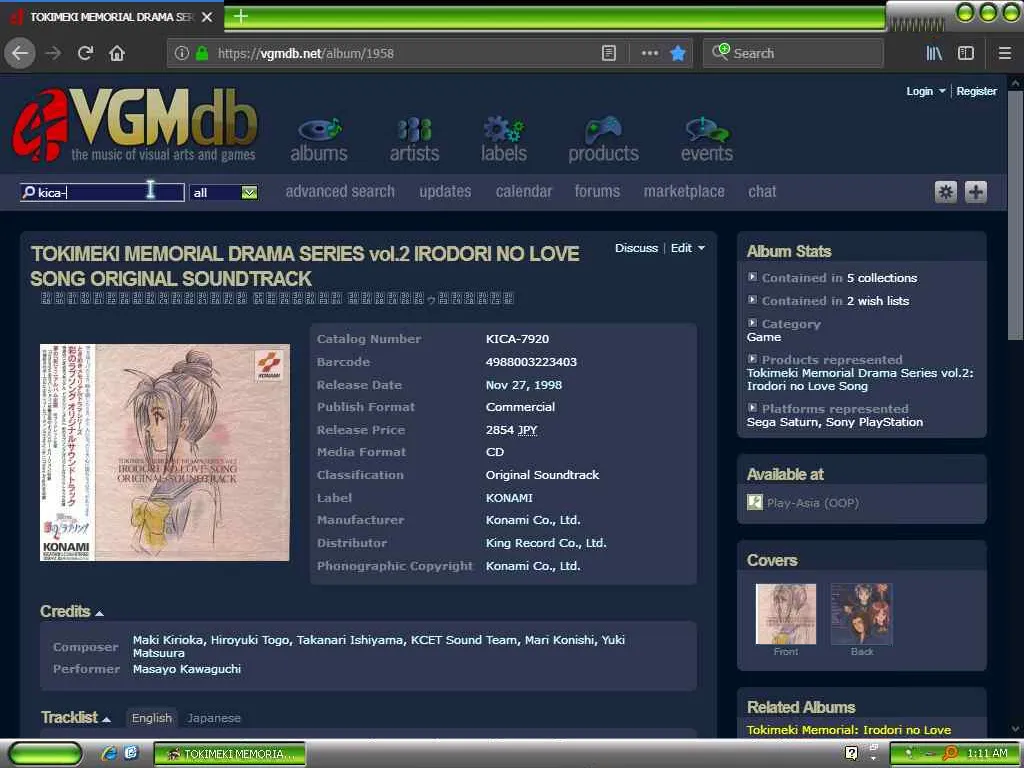Open the library icon in toolbar
This screenshot has height=768, width=1024.
click(x=934, y=54)
